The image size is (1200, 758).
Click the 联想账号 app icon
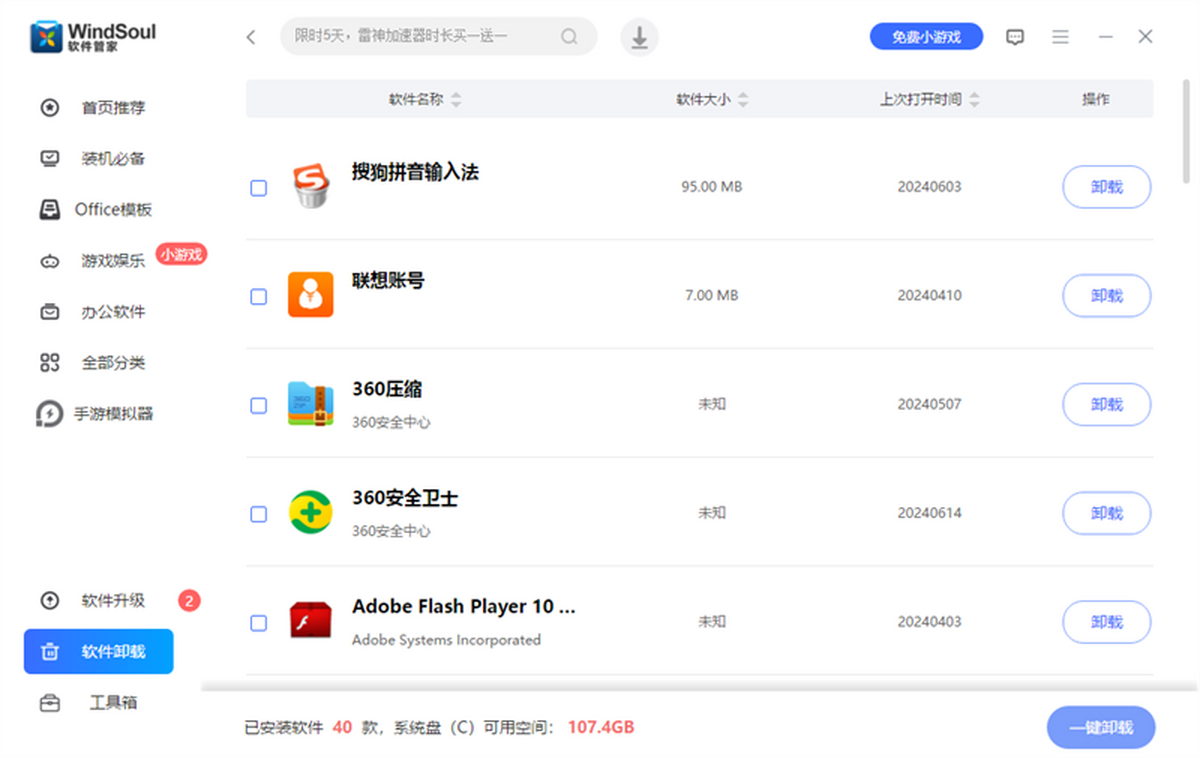[311, 295]
